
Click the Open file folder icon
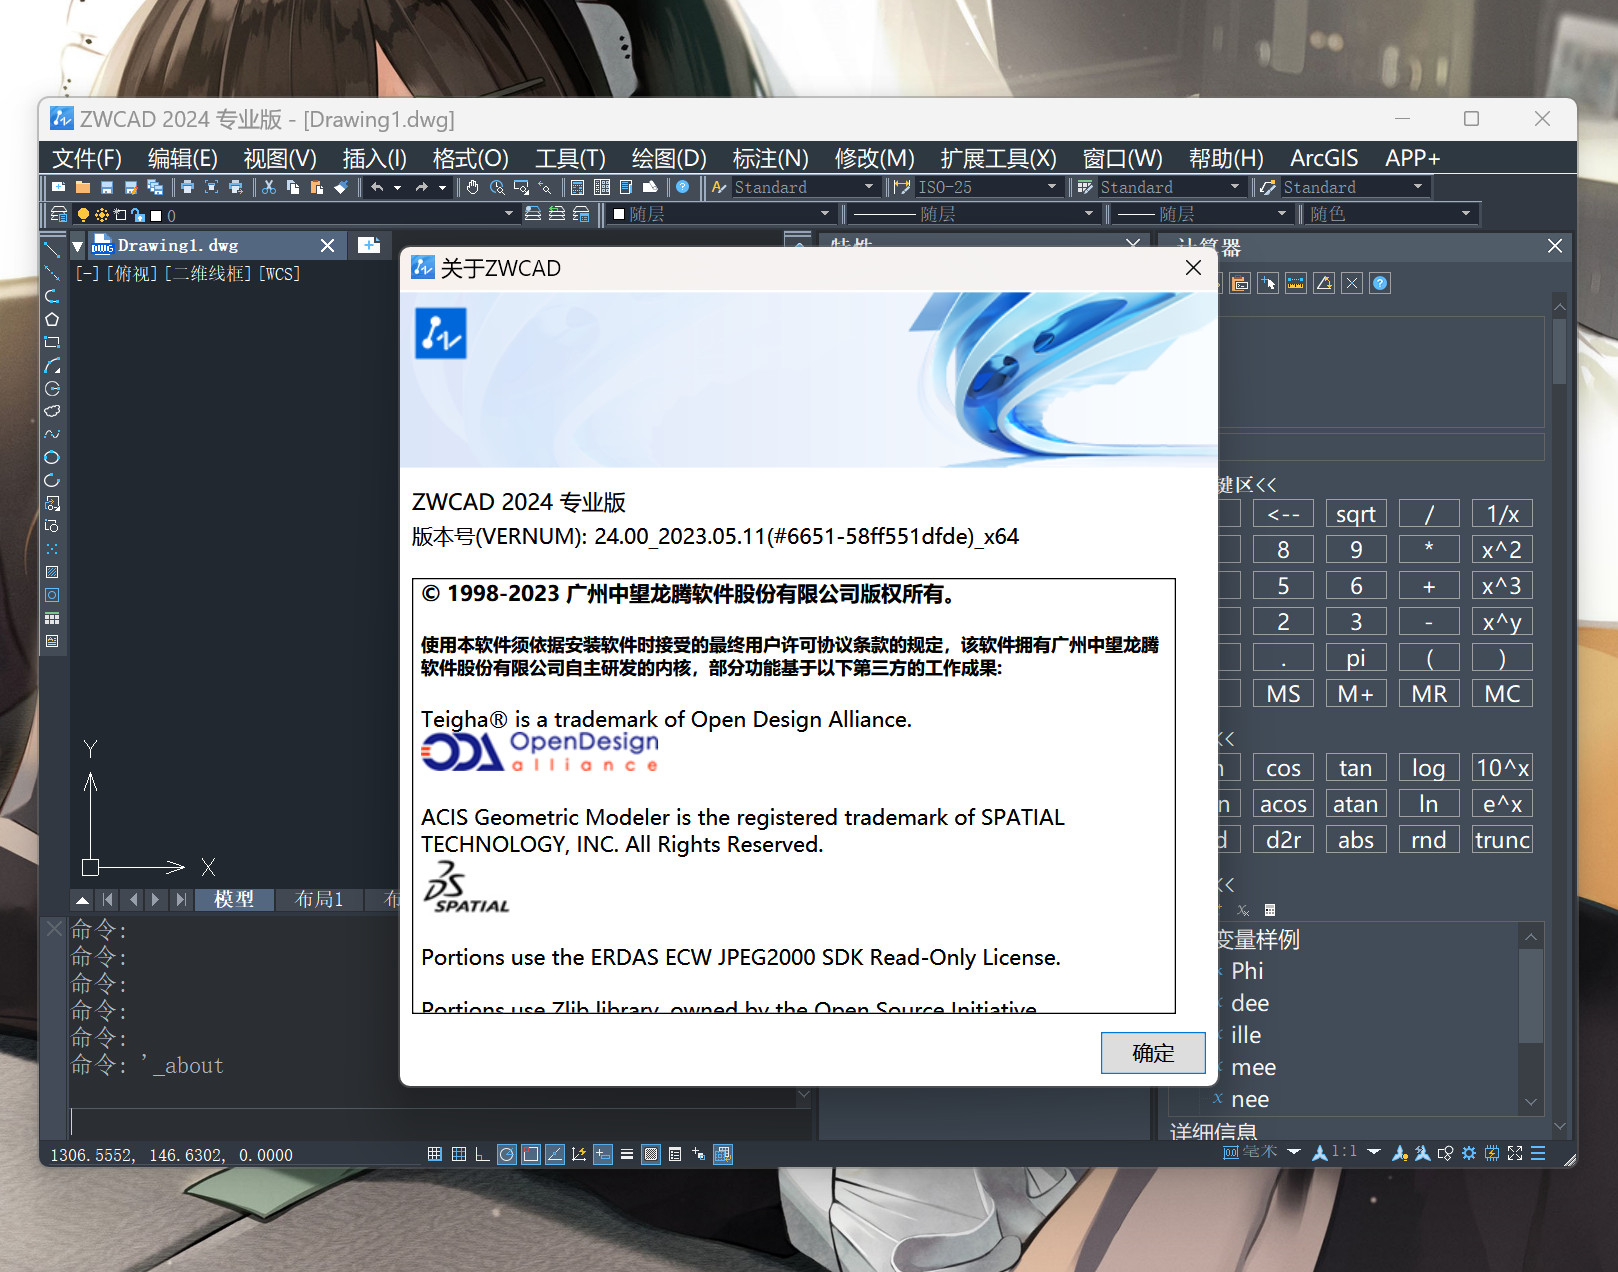[x=83, y=187]
